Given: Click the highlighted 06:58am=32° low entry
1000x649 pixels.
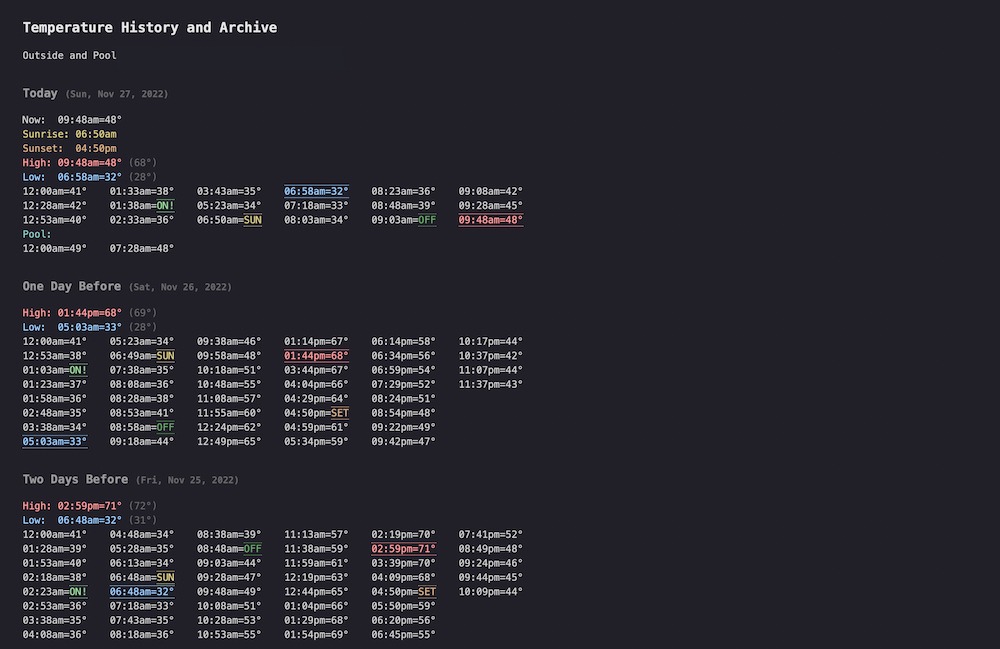Looking at the screenshot, I should tap(316, 191).
